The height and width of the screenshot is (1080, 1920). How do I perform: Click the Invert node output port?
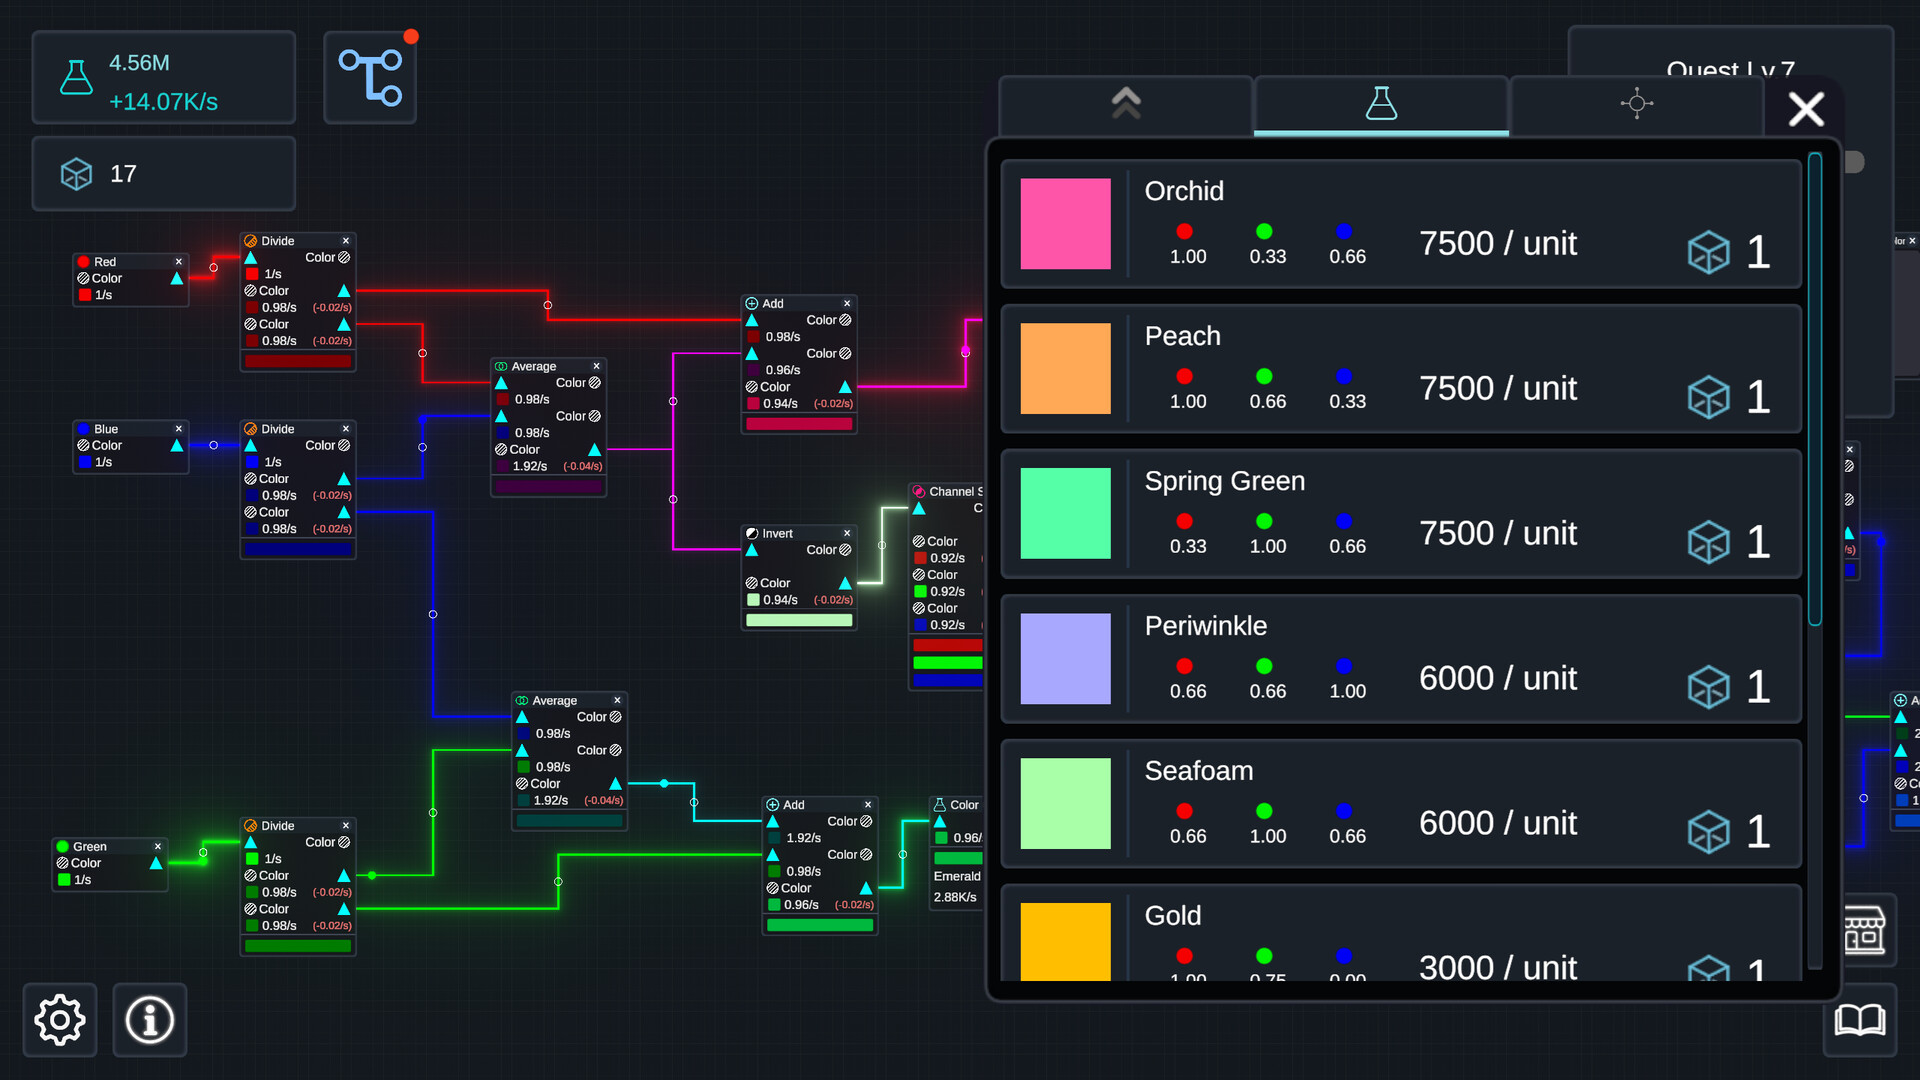(845, 583)
